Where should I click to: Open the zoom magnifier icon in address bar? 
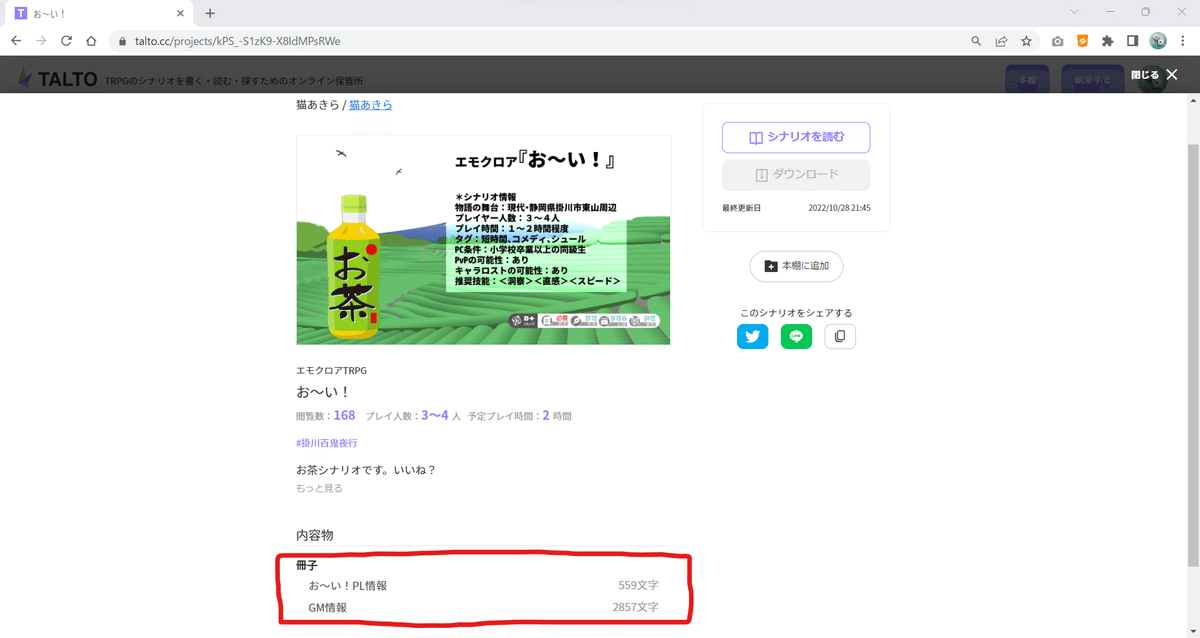[976, 41]
